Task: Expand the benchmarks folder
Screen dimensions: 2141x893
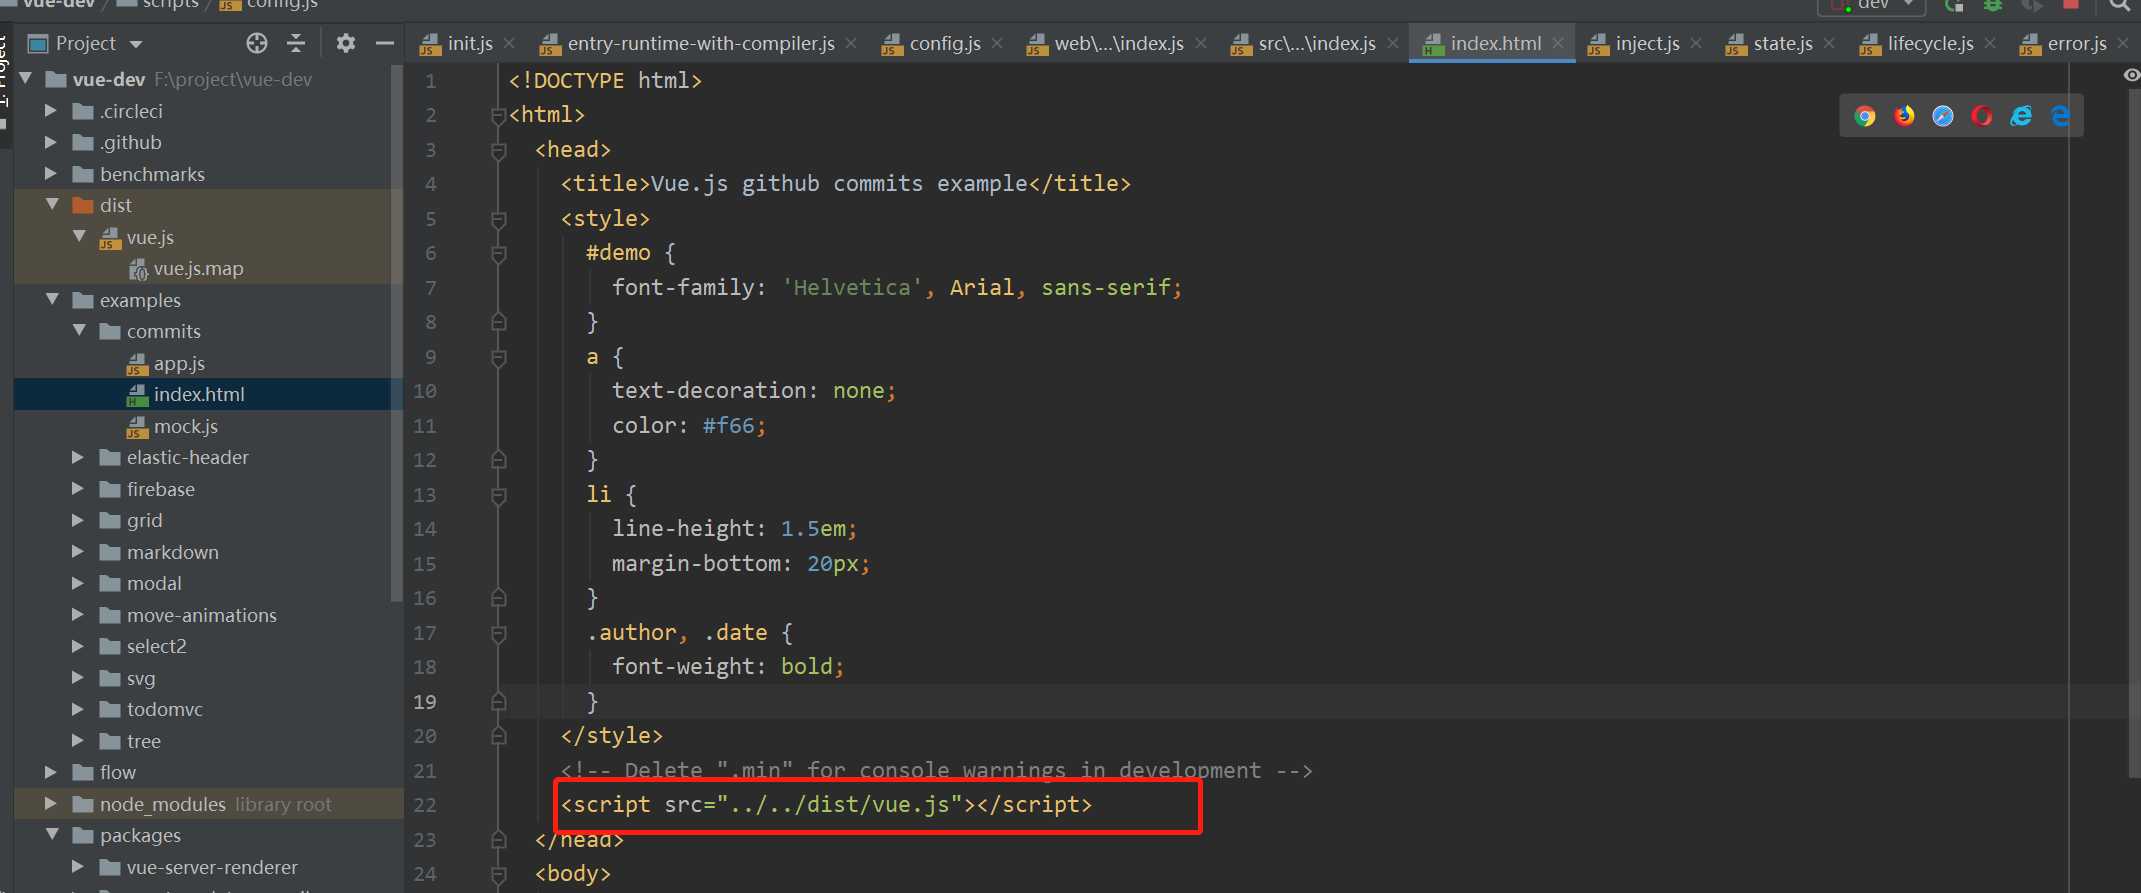Action: point(51,174)
